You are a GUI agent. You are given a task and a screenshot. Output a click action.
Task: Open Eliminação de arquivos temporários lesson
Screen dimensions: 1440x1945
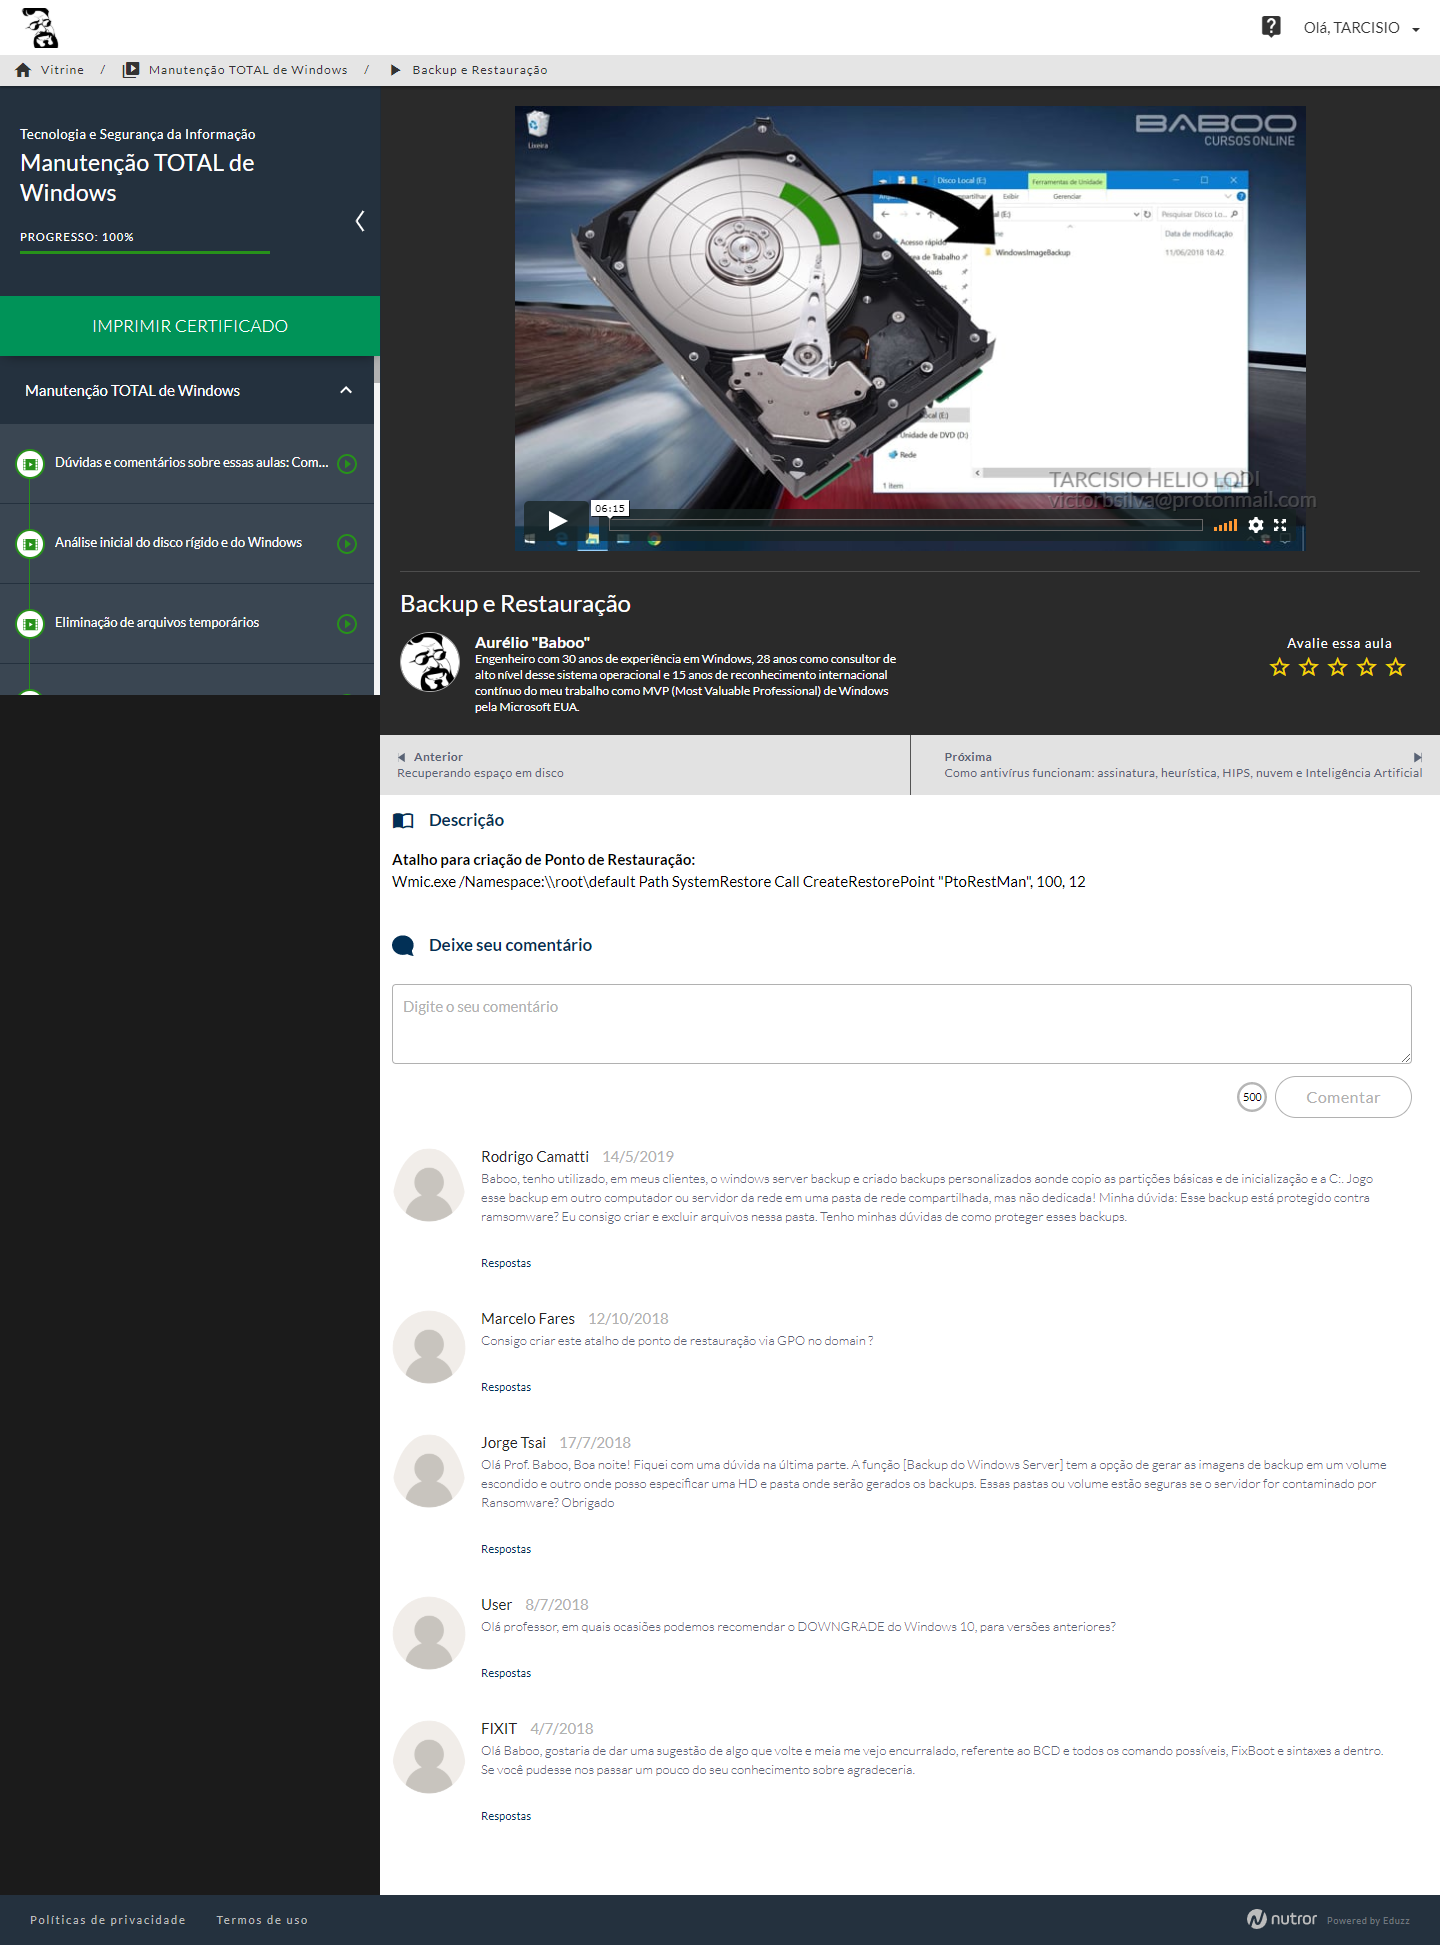(157, 623)
